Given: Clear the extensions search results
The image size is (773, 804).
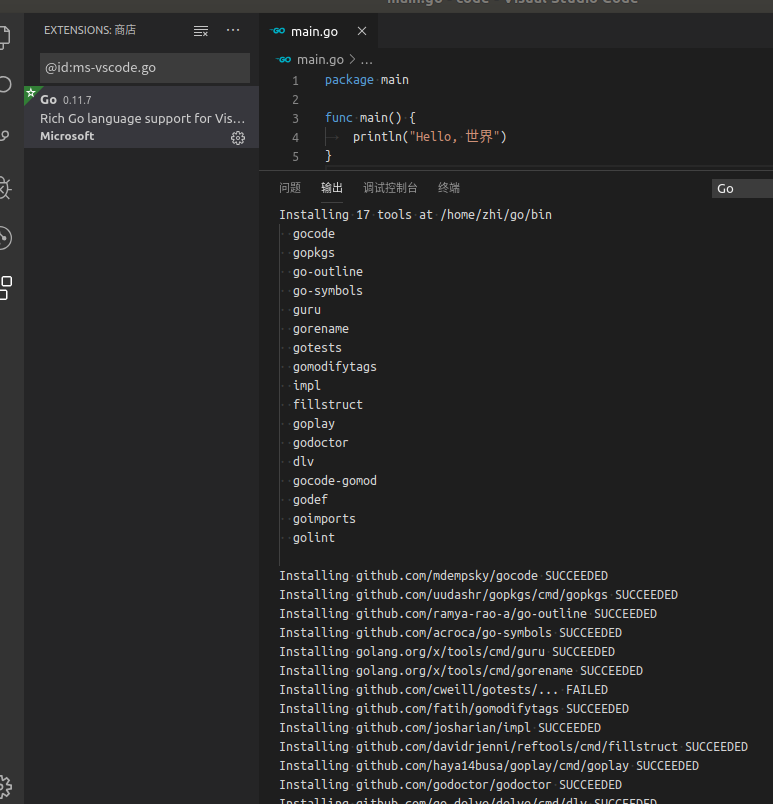Looking at the screenshot, I should 200,31.
